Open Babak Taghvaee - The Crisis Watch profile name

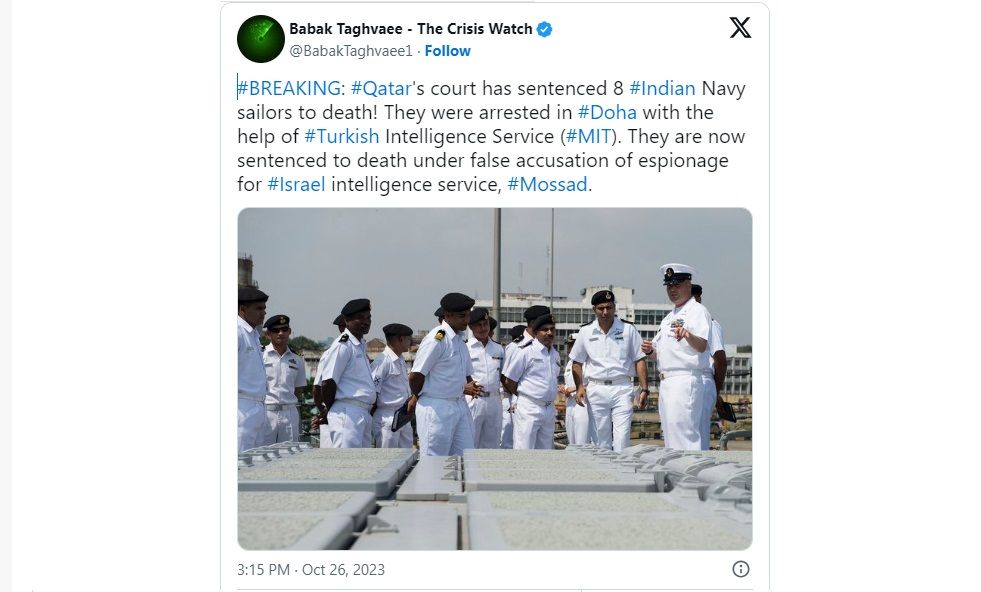pos(410,29)
